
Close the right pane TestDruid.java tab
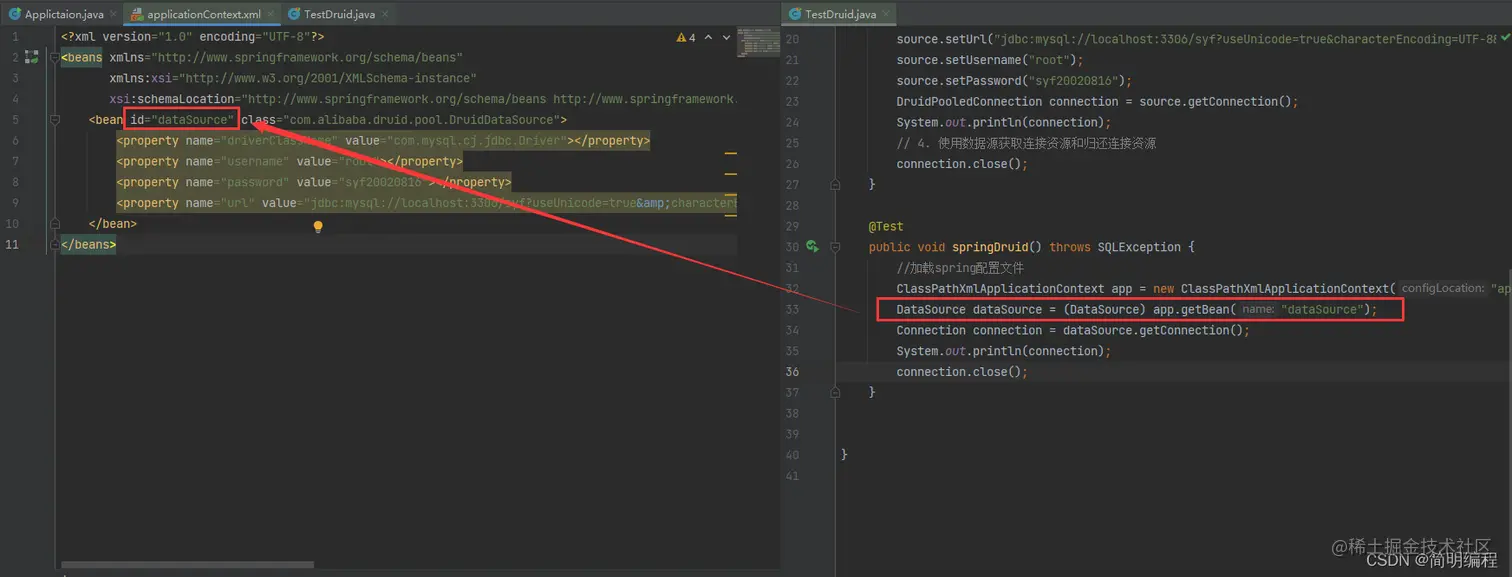click(885, 15)
